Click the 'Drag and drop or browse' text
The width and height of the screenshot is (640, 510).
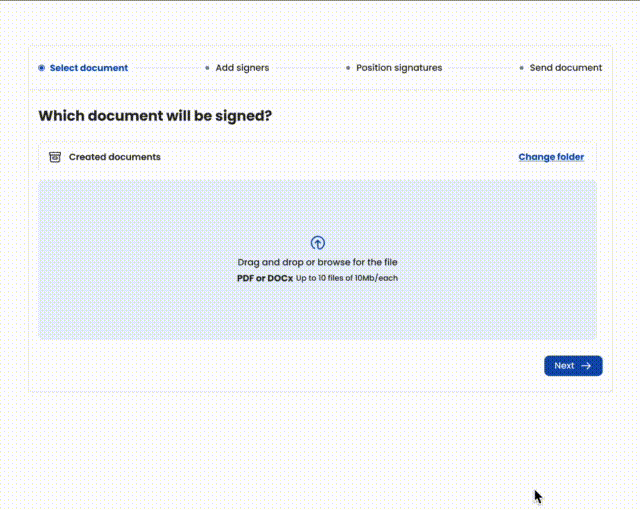point(317,262)
